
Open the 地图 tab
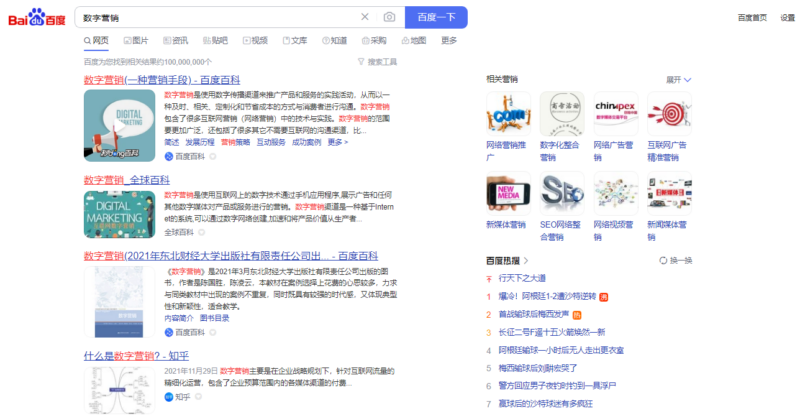click(x=414, y=40)
